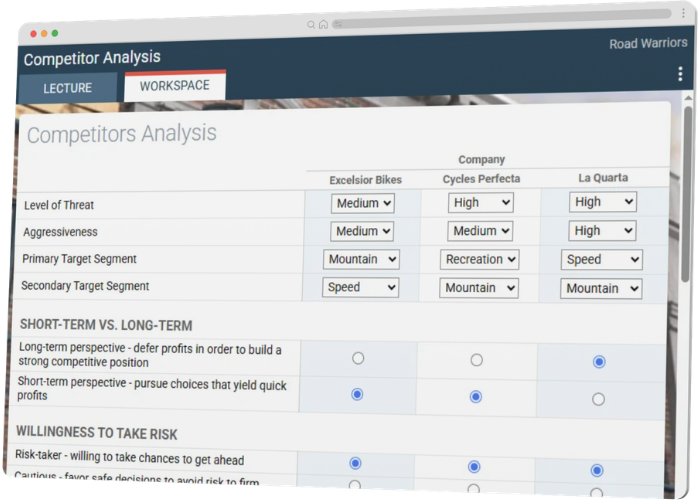Click the browser address bar

(502, 20)
